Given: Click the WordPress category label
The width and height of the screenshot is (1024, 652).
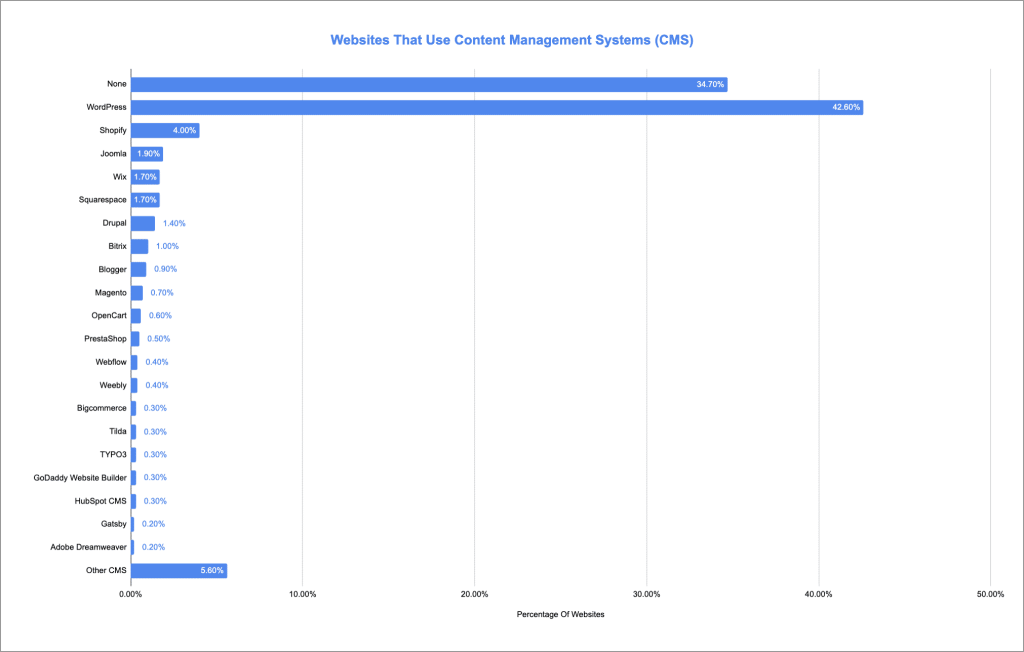Looking at the screenshot, I should click(x=106, y=107).
